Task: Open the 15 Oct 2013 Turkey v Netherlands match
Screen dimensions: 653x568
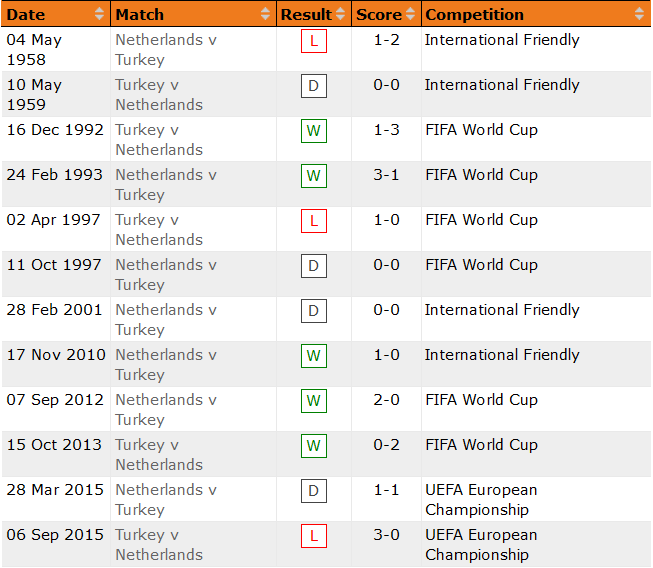Action: pyautogui.click(x=159, y=454)
